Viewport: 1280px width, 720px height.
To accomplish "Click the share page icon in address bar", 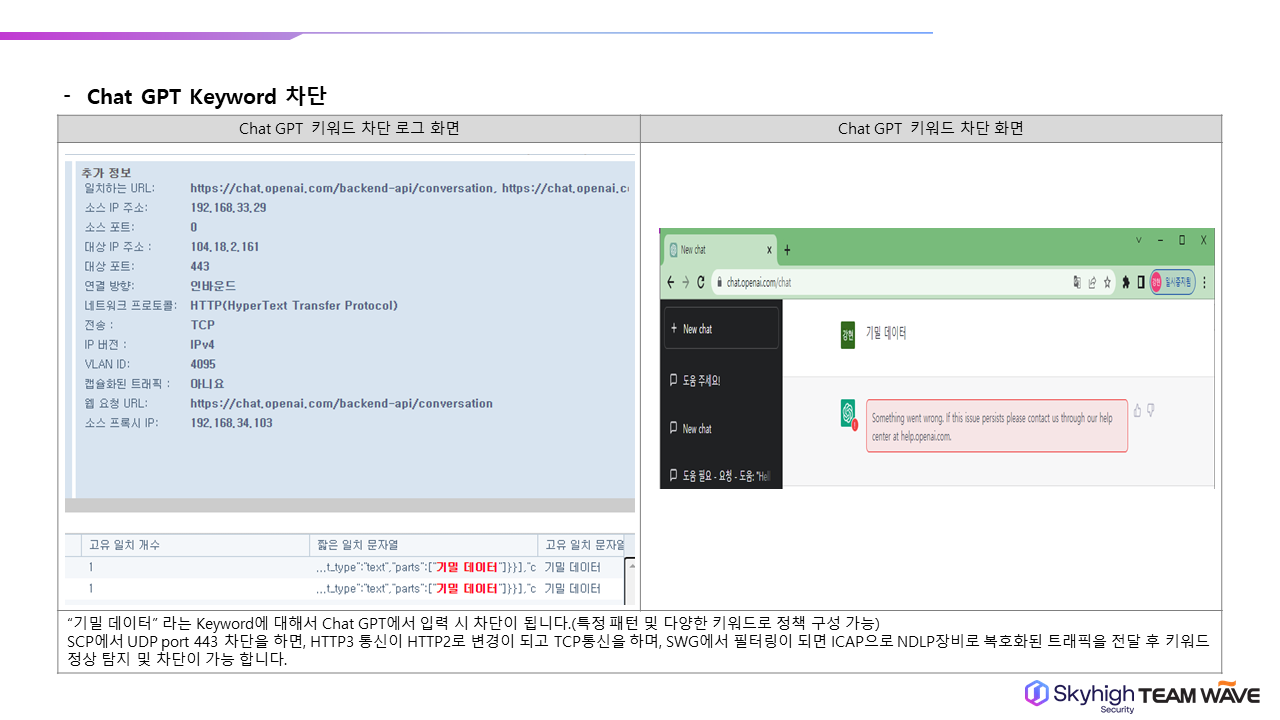I will 1091,283.
